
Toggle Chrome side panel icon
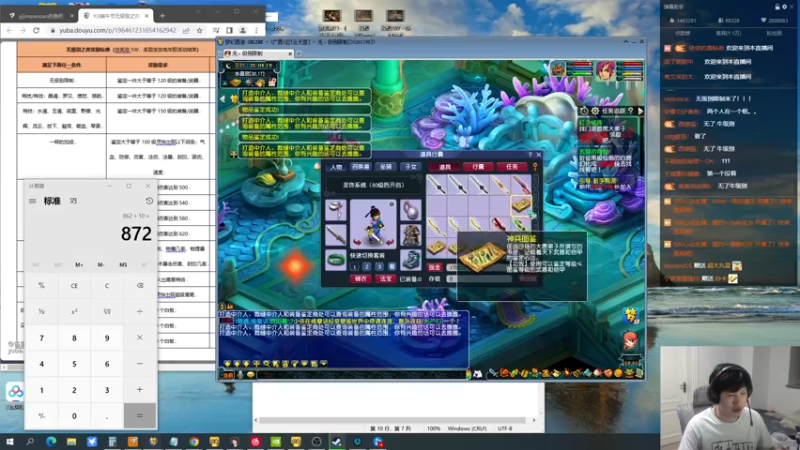230,31
